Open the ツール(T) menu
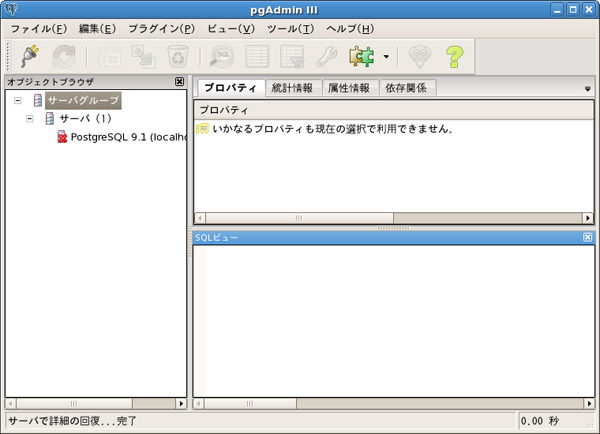This screenshot has height=434, width=600. [290, 29]
